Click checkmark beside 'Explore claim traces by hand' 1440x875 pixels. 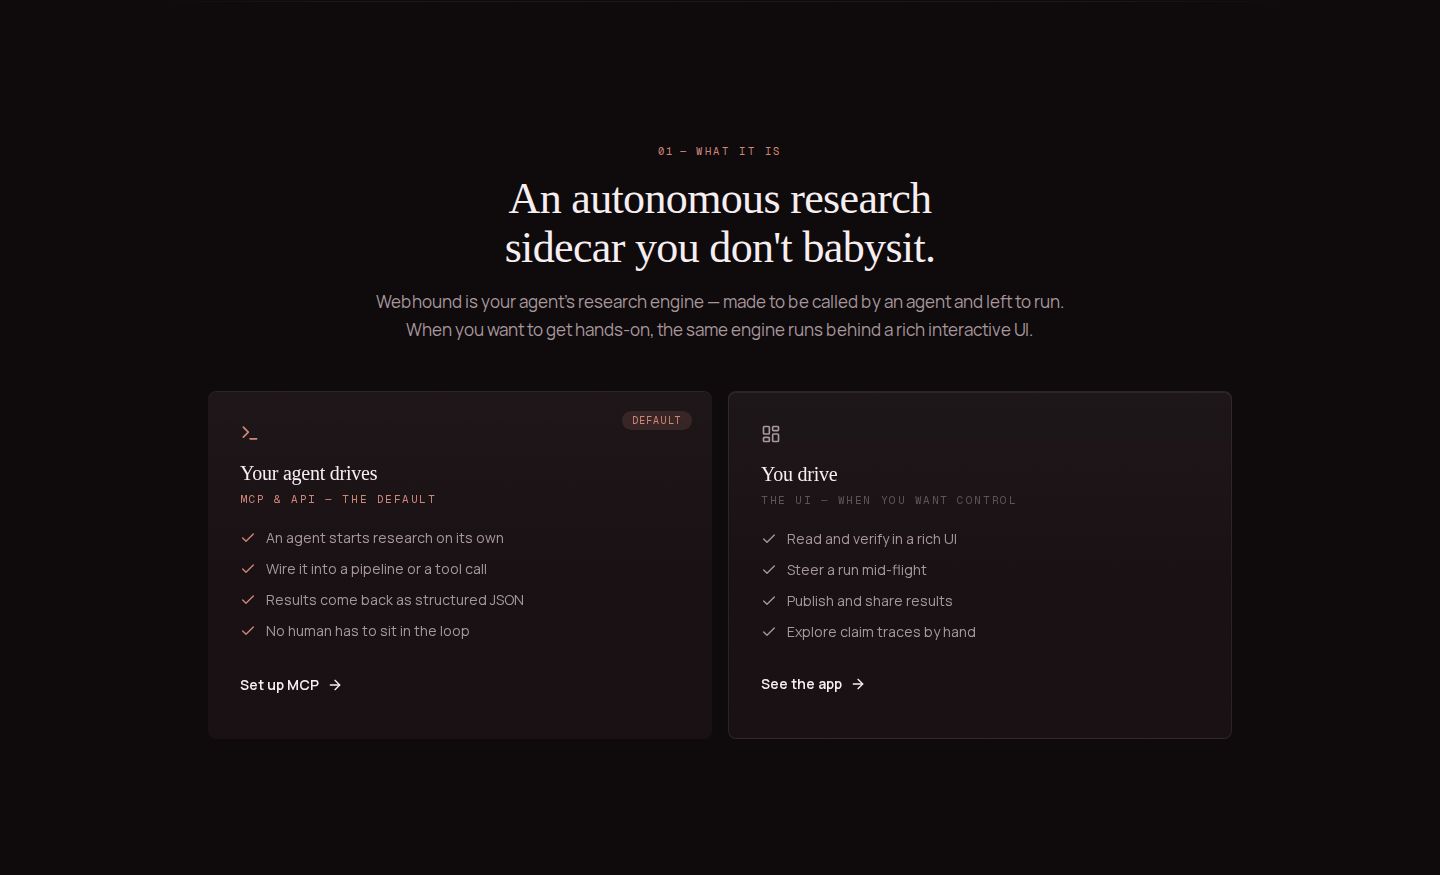(x=769, y=632)
